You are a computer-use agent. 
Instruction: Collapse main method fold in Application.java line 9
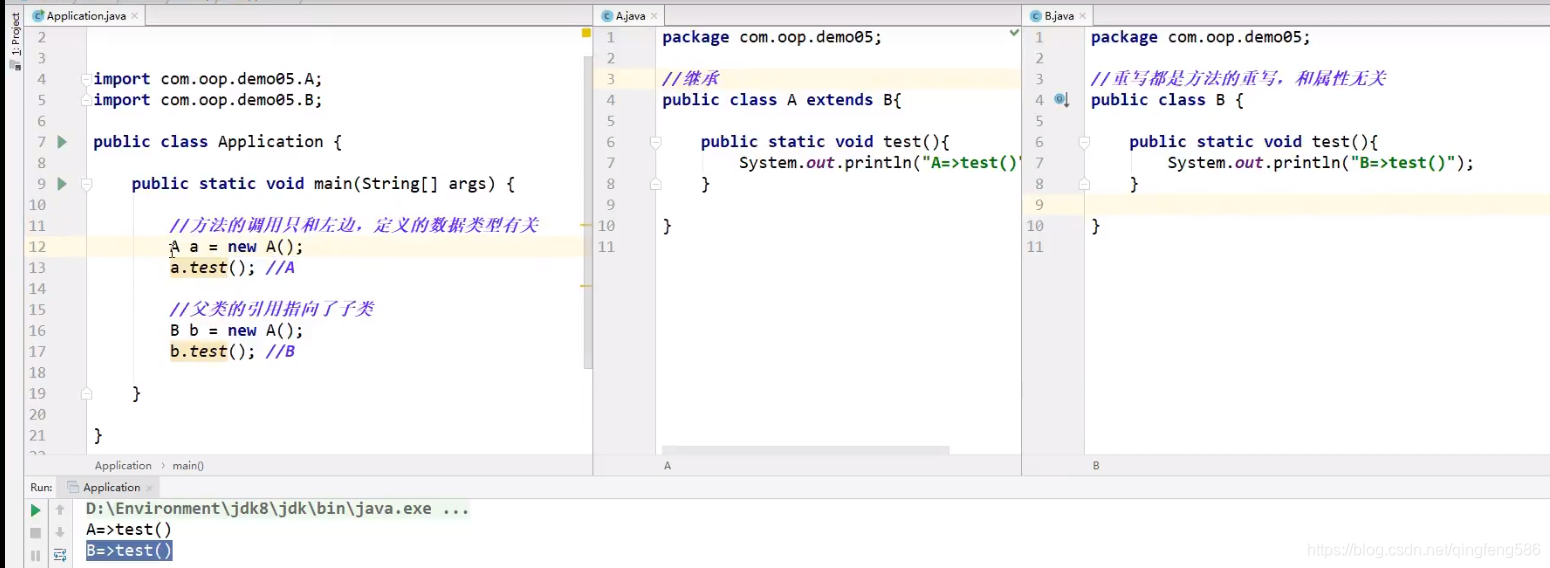pos(87,184)
